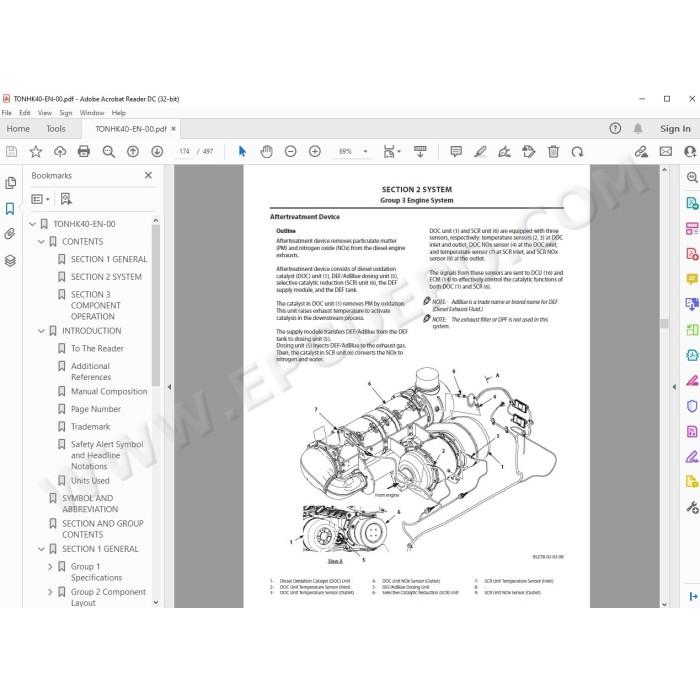The width and height of the screenshot is (700, 700).
Task: Expand the Group 1 Specifications bookmark
Action: point(50,567)
